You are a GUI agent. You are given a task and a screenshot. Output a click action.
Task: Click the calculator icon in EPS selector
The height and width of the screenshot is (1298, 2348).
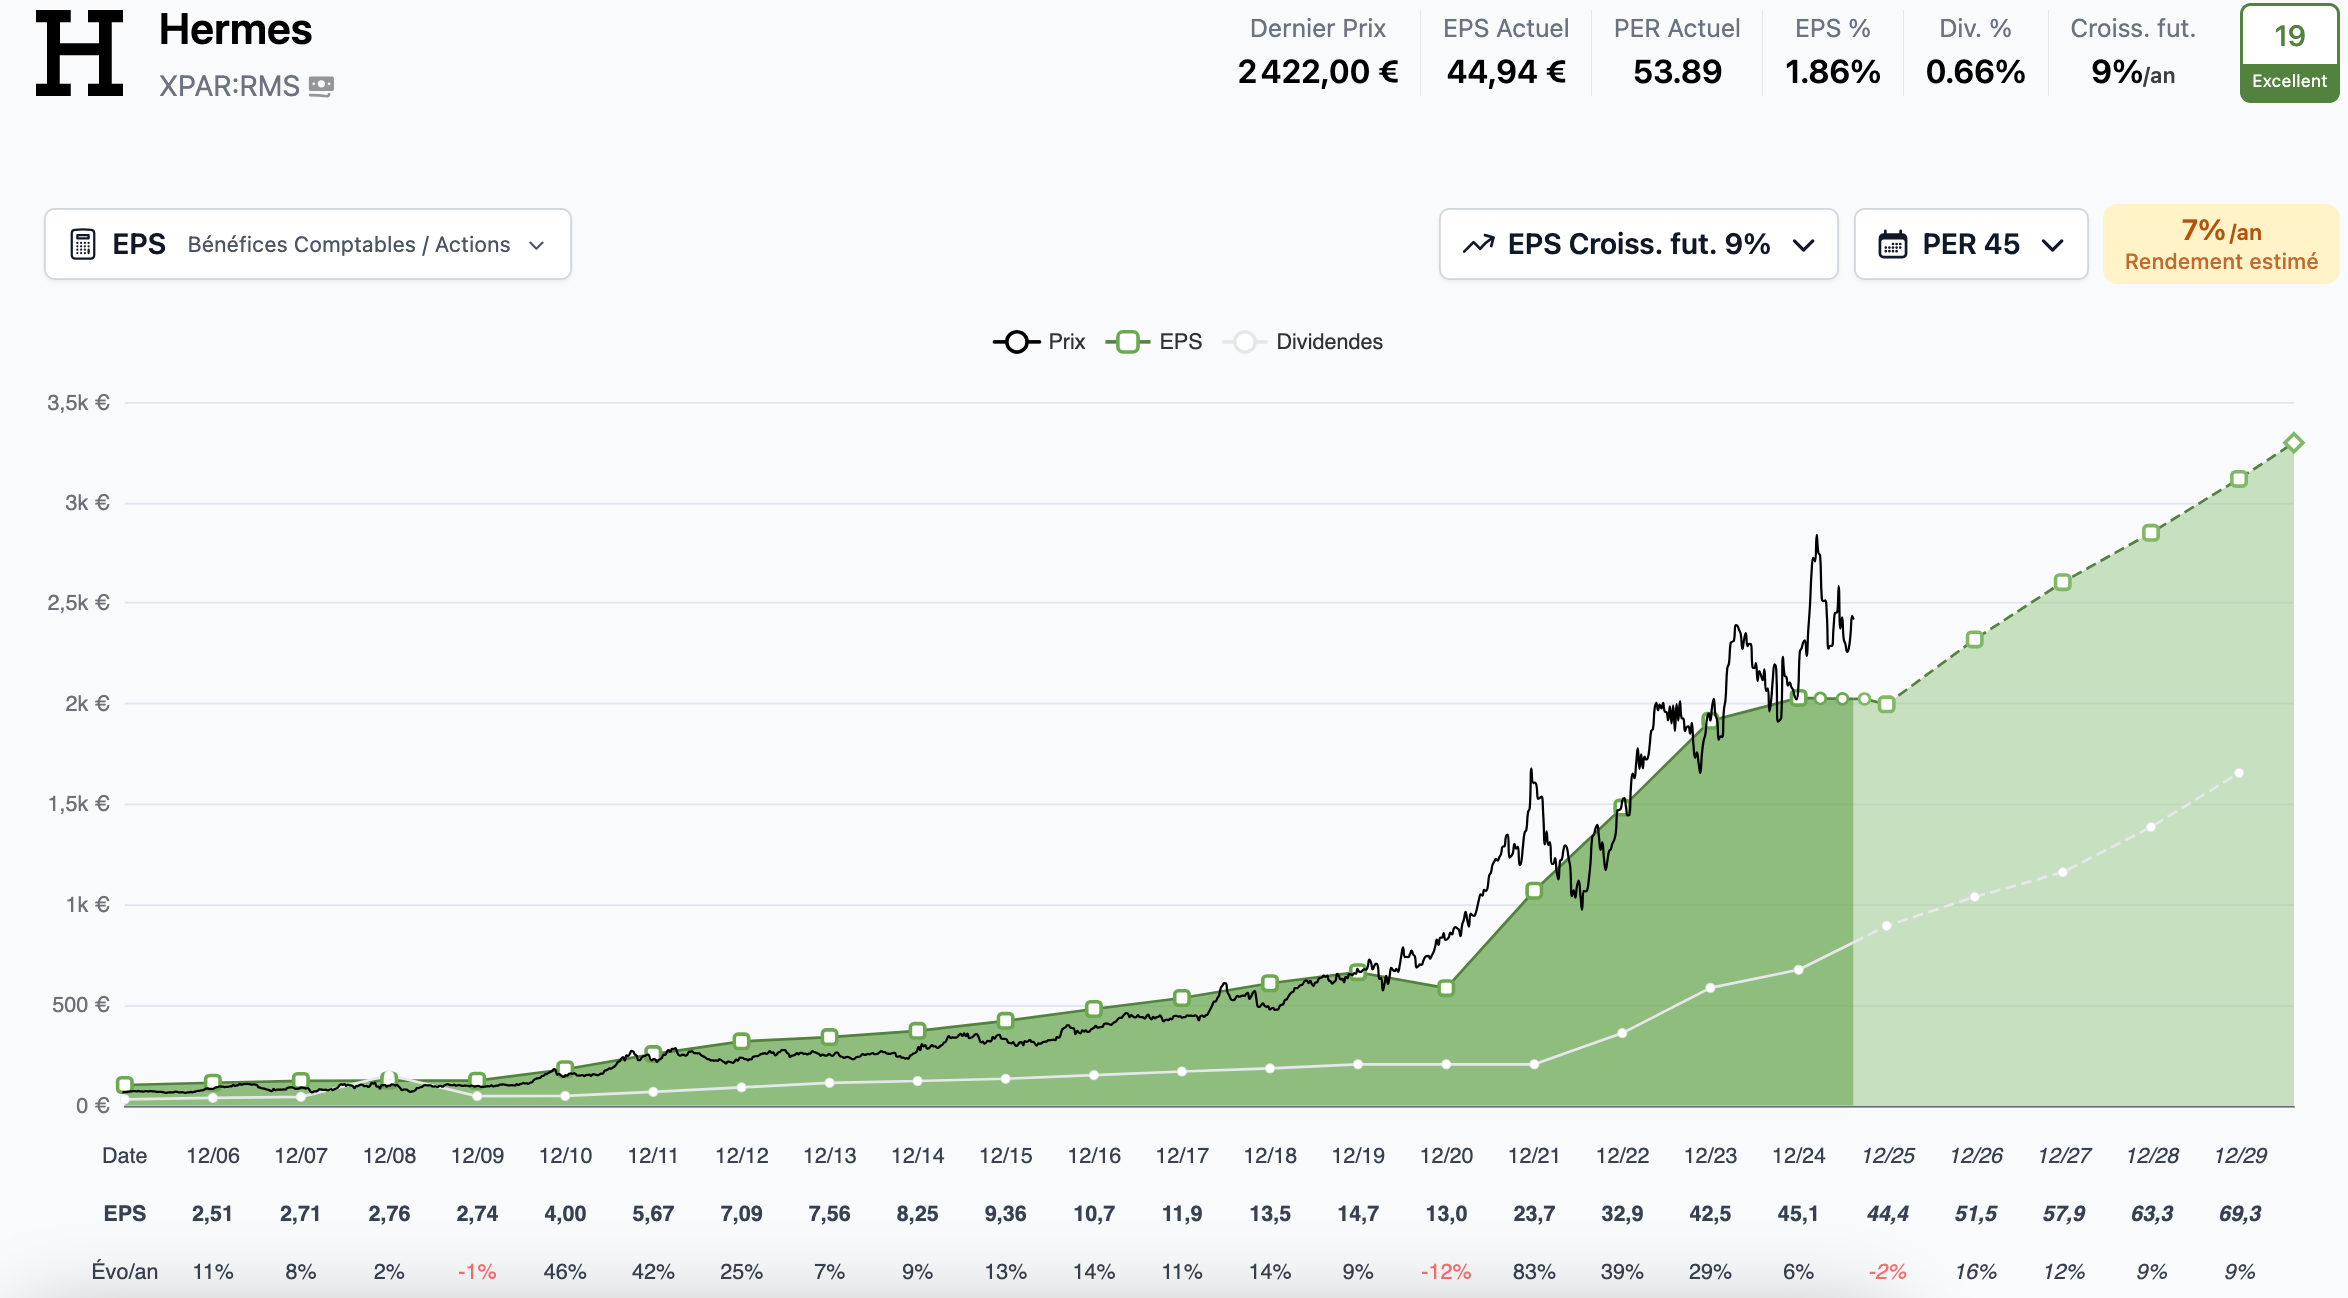pyautogui.click(x=83, y=244)
